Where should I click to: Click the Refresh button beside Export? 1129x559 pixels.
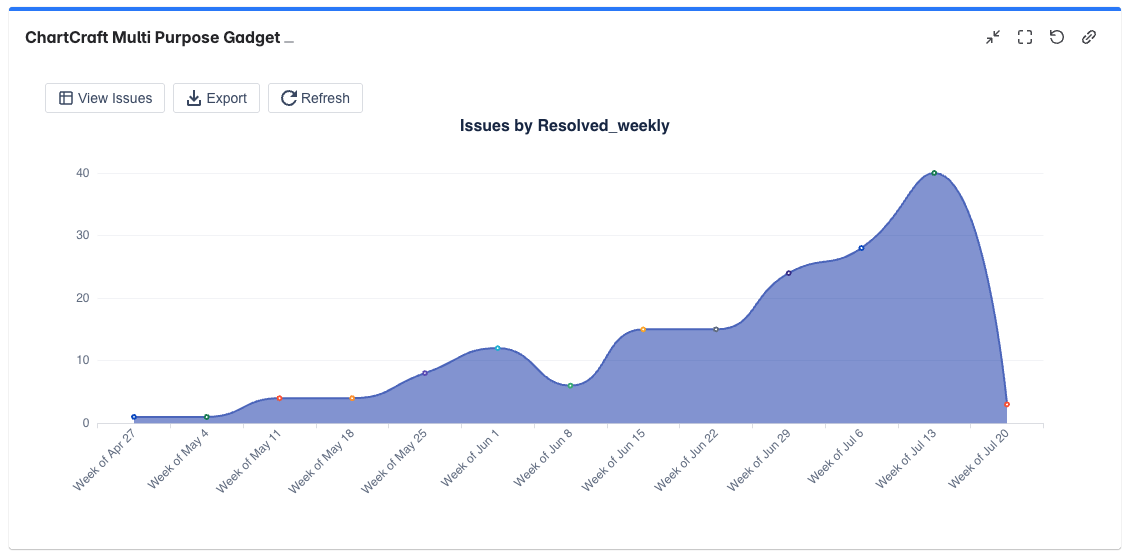coord(315,98)
